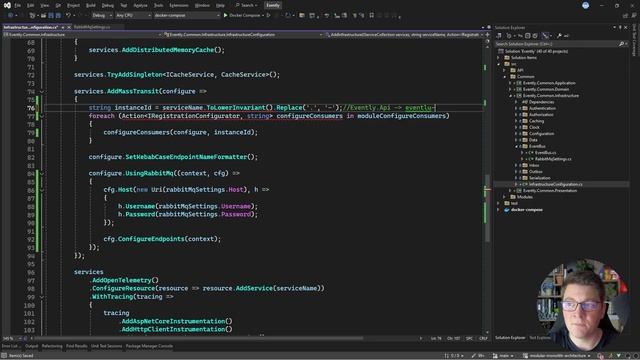Image resolution: width=640 pixels, height=360 pixels.
Task: Select the Clock folder
Action: click(x=534, y=127)
